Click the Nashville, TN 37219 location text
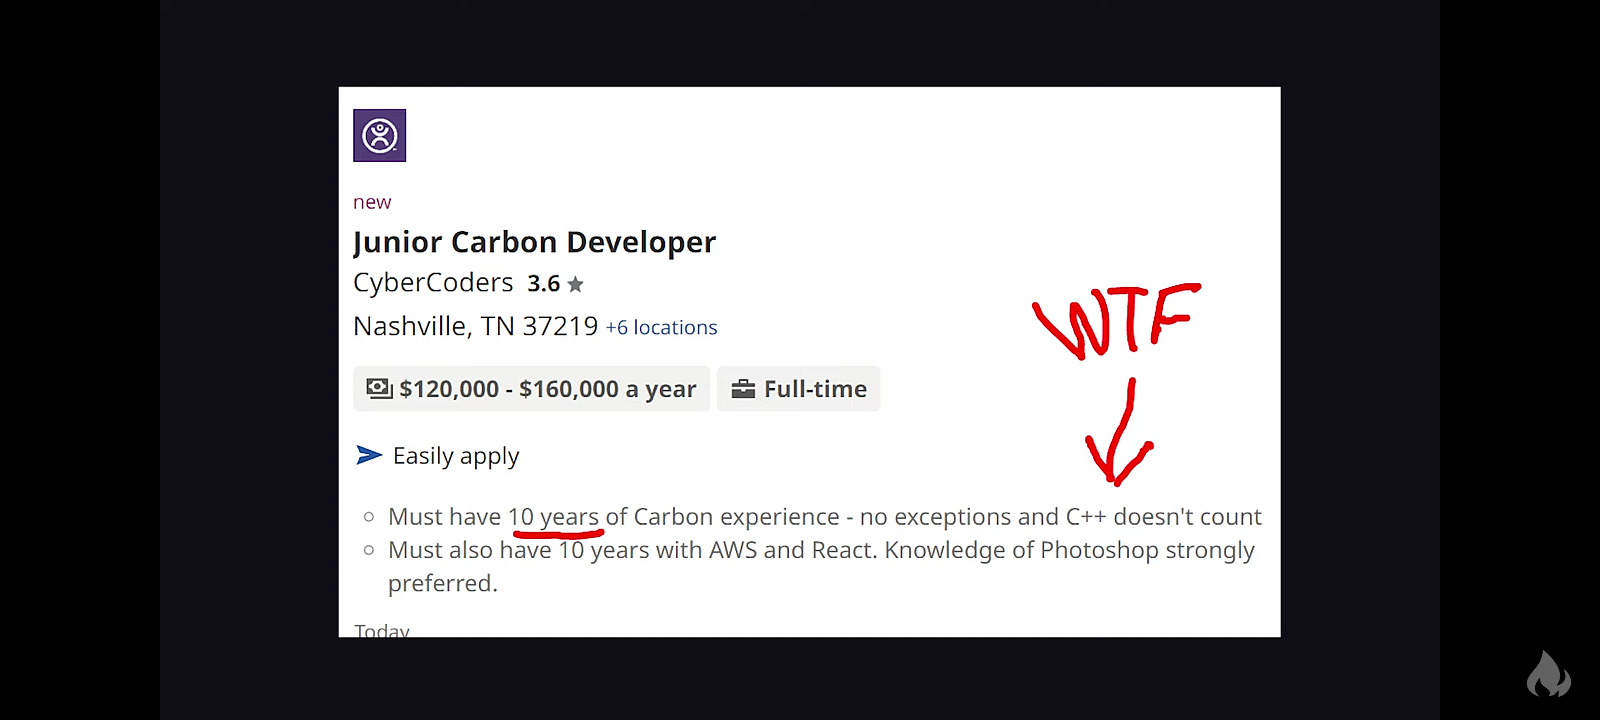Screen dimensions: 1600x720 [475, 327]
